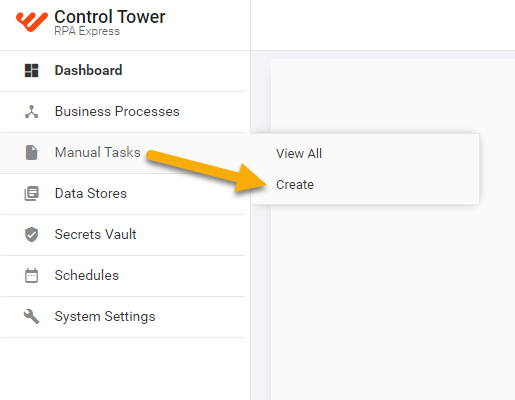This screenshot has width=515, height=400.
Task: Click the empty main content panel
Action: coord(393,300)
